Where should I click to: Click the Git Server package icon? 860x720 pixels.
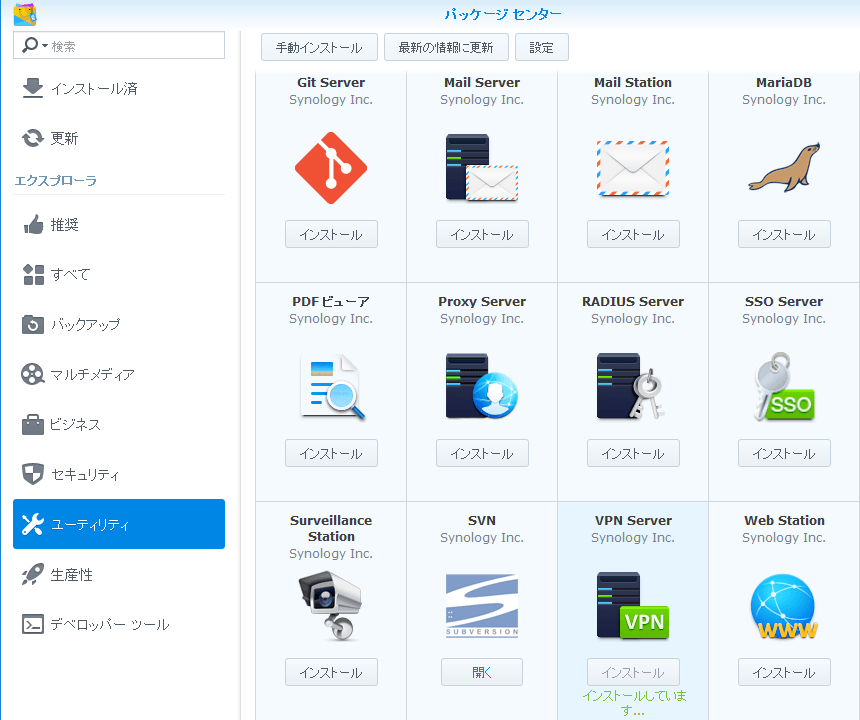pyautogui.click(x=331, y=168)
